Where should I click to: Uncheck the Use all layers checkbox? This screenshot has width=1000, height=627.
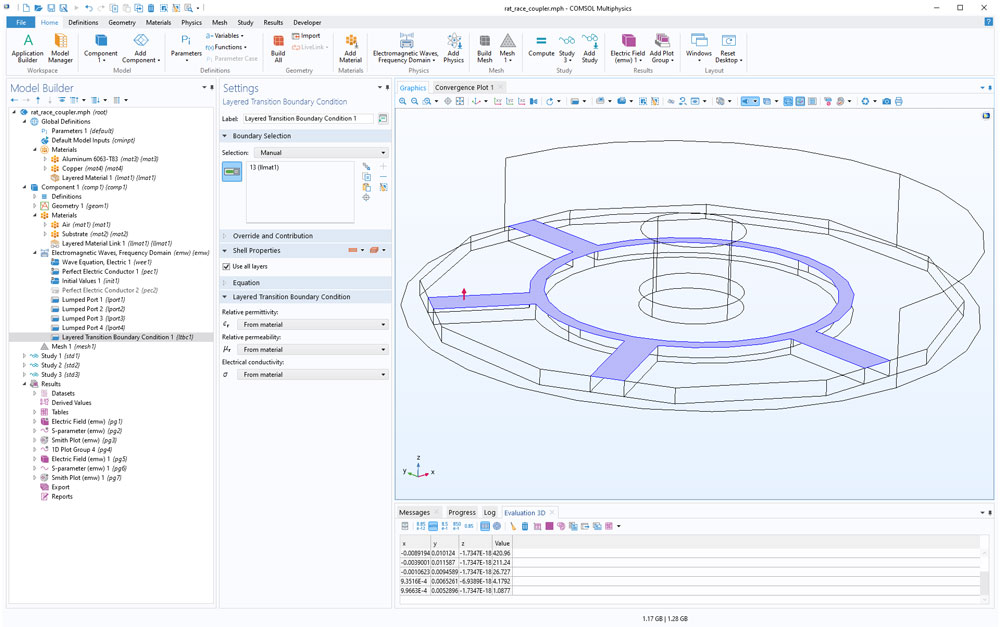pos(226,267)
